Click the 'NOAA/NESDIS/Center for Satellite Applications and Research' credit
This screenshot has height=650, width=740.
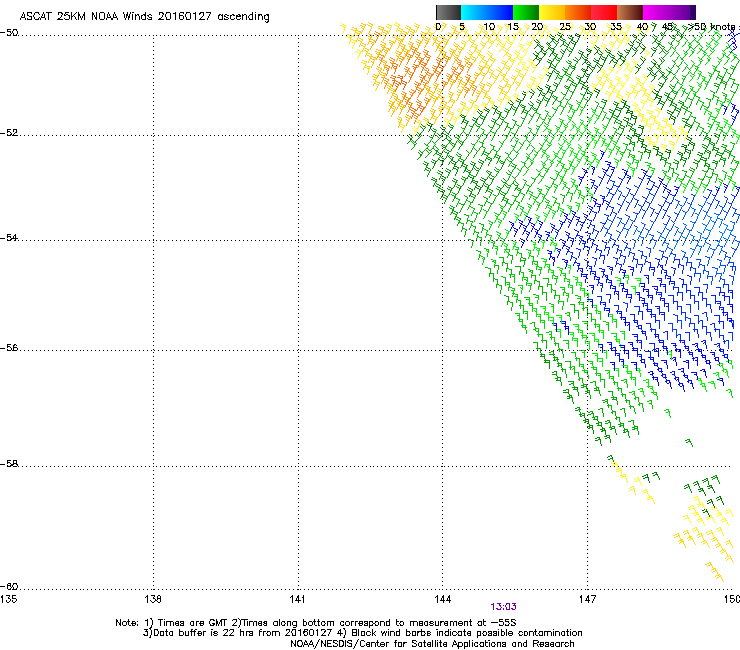coord(432,644)
